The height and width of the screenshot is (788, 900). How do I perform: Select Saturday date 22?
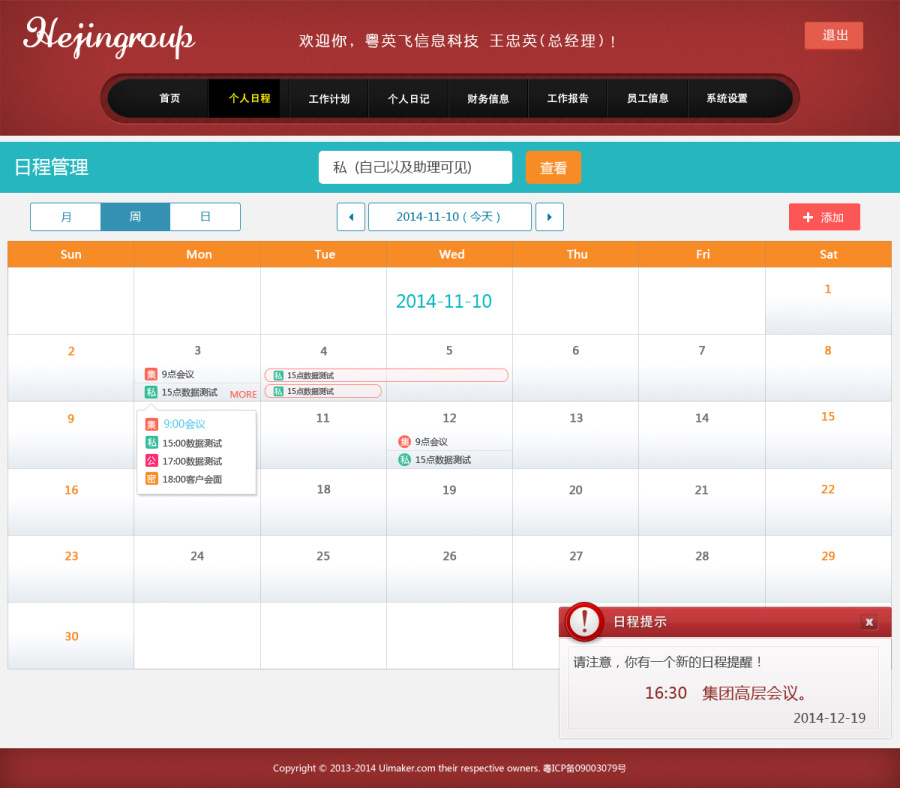pyautogui.click(x=828, y=490)
